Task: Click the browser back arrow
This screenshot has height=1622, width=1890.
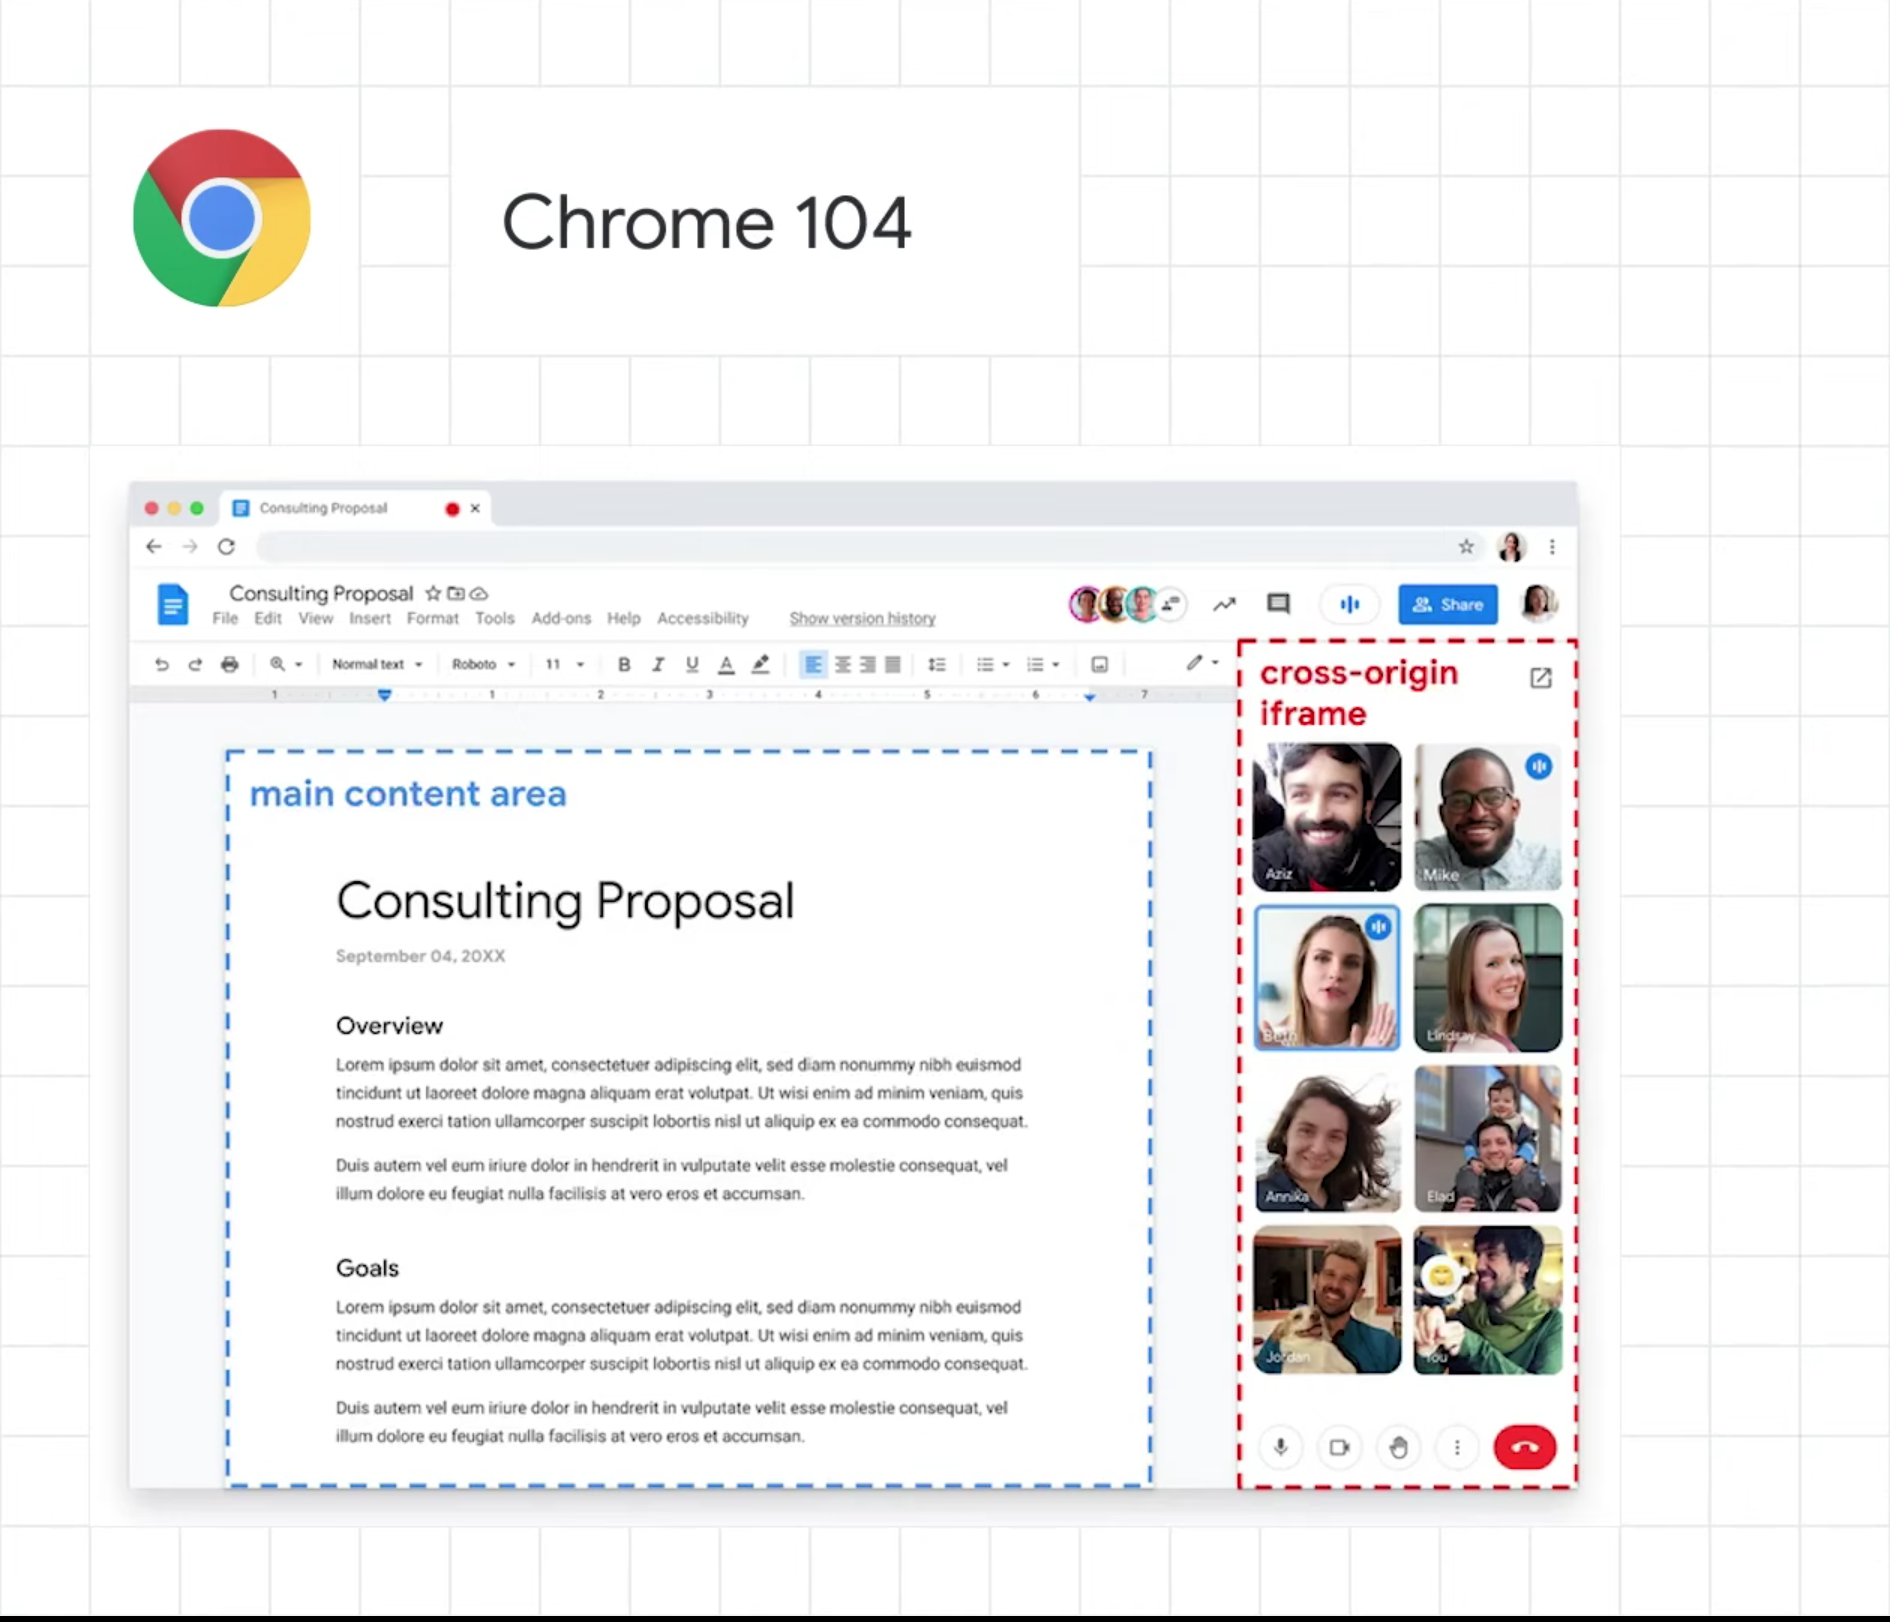Action: click(x=153, y=546)
